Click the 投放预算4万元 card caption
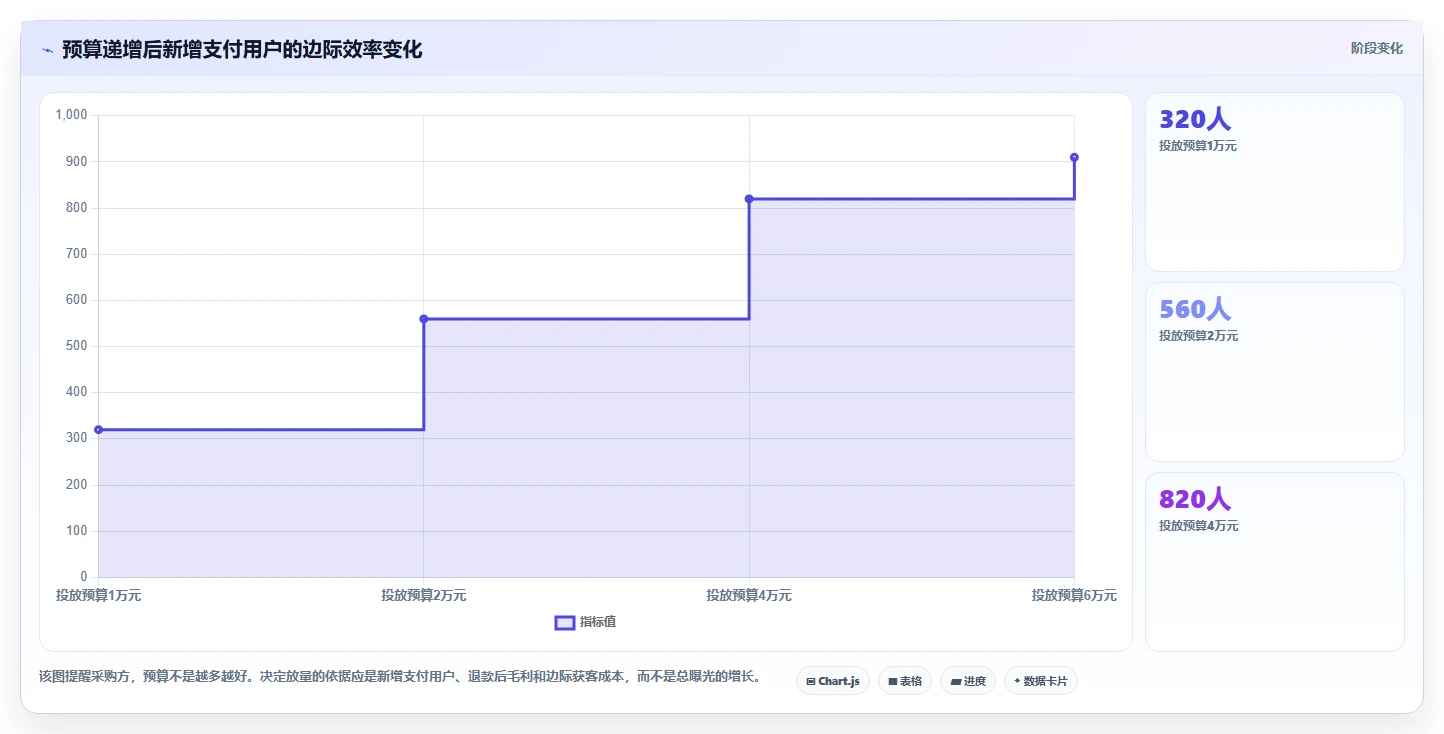The height and width of the screenshot is (734, 1444). tap(1198, 526)
